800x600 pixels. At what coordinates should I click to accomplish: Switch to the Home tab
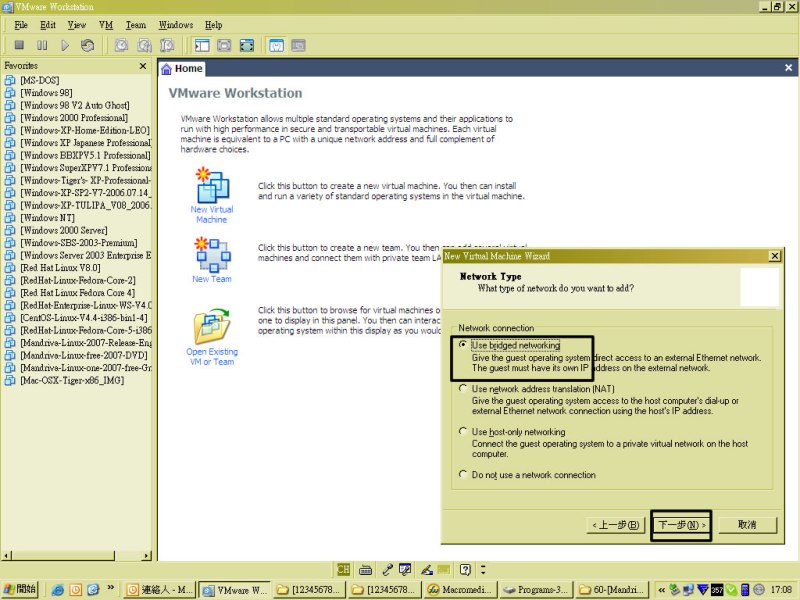tap(182, 68)
